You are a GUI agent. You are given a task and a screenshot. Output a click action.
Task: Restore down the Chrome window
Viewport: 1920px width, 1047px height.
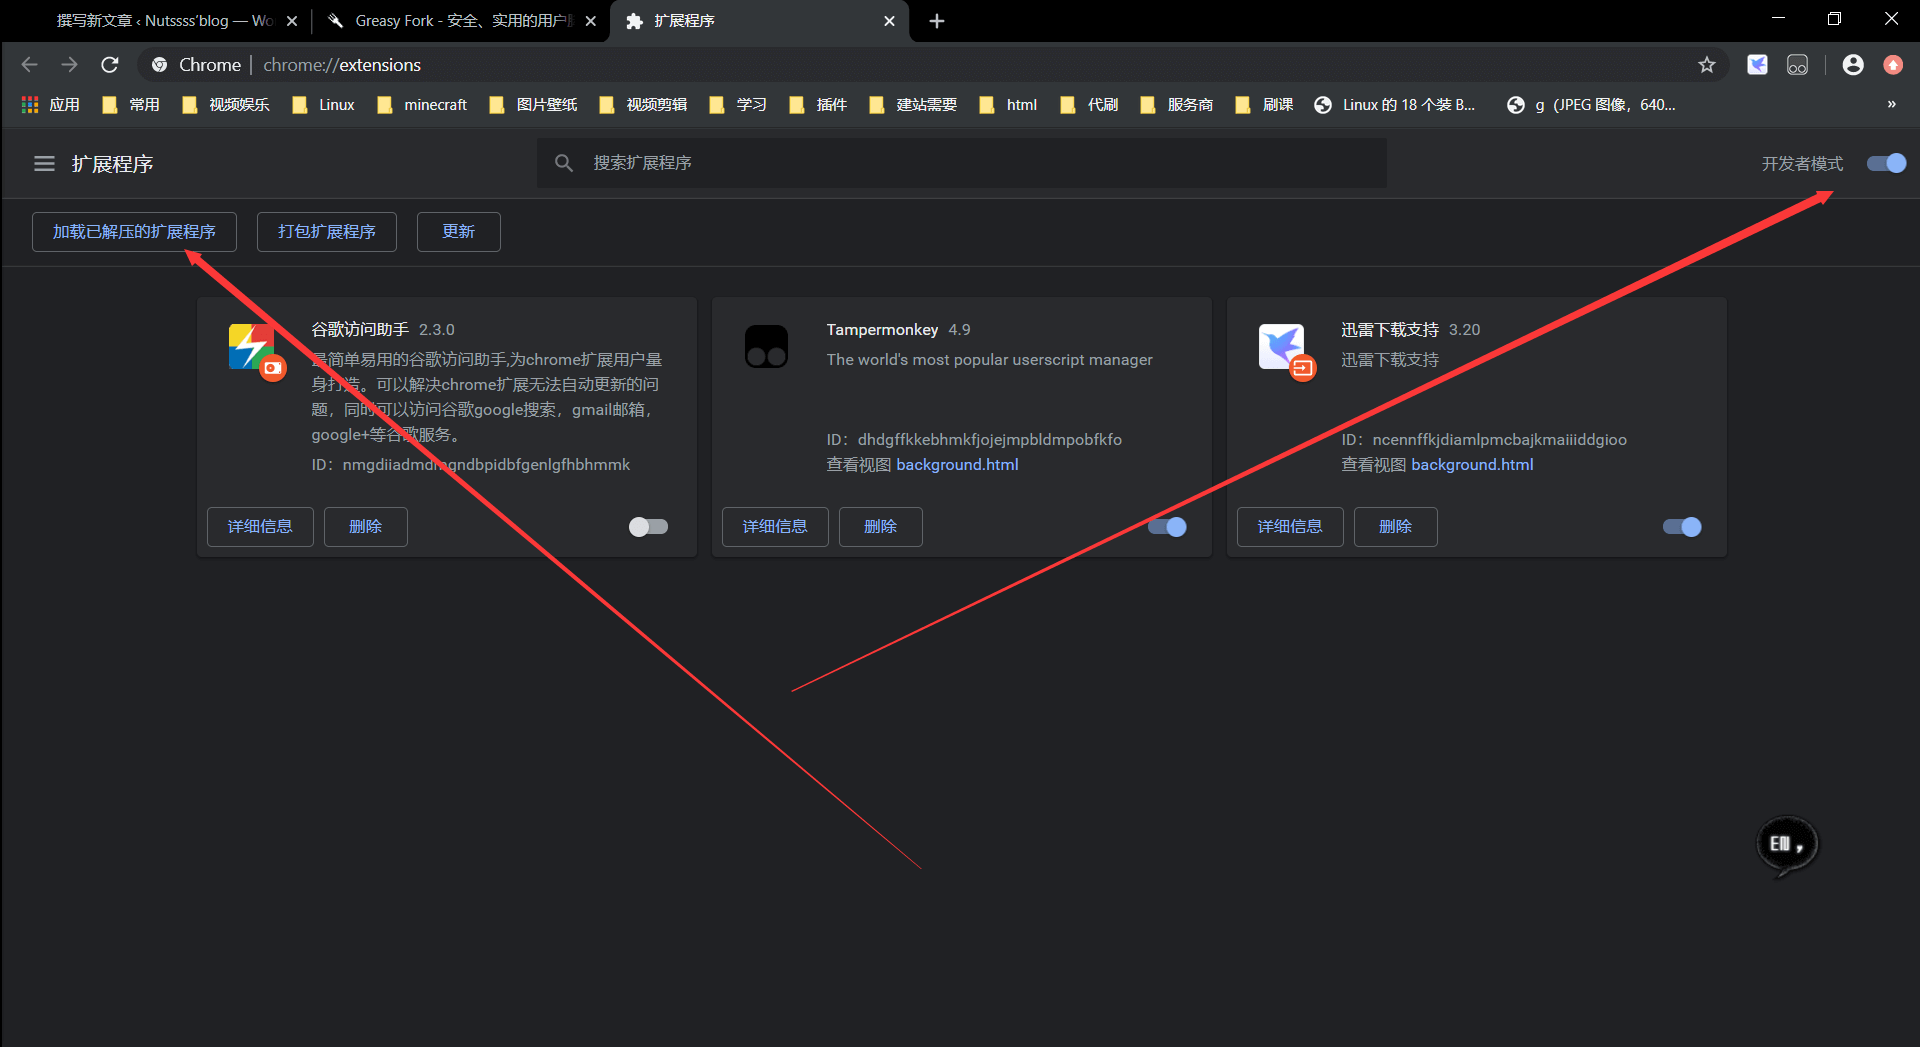(x=1834, y=19)
